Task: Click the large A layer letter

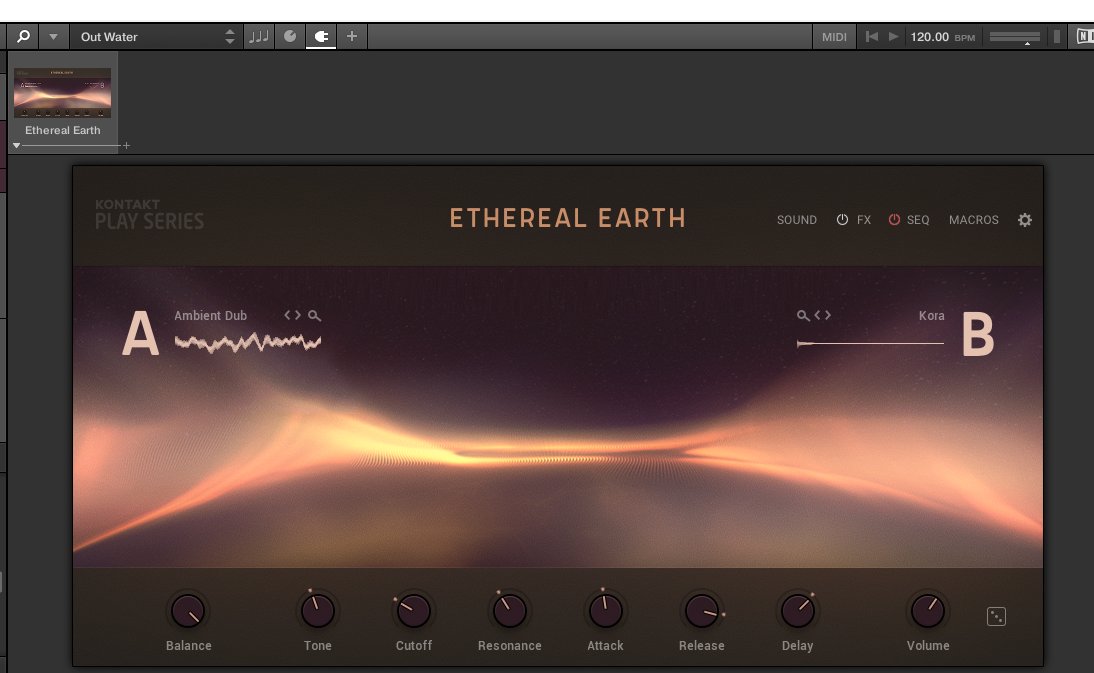Action: click(x=140, y=333)
